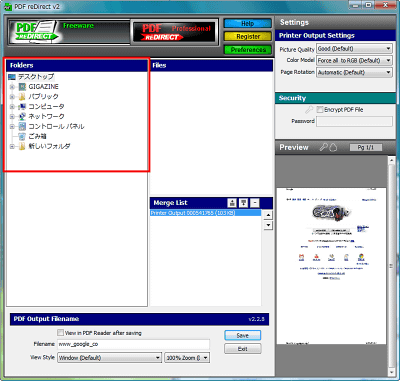400x381 pixels.
Task: Open the Color Model dropdown
Action: (x=354, y=60)
